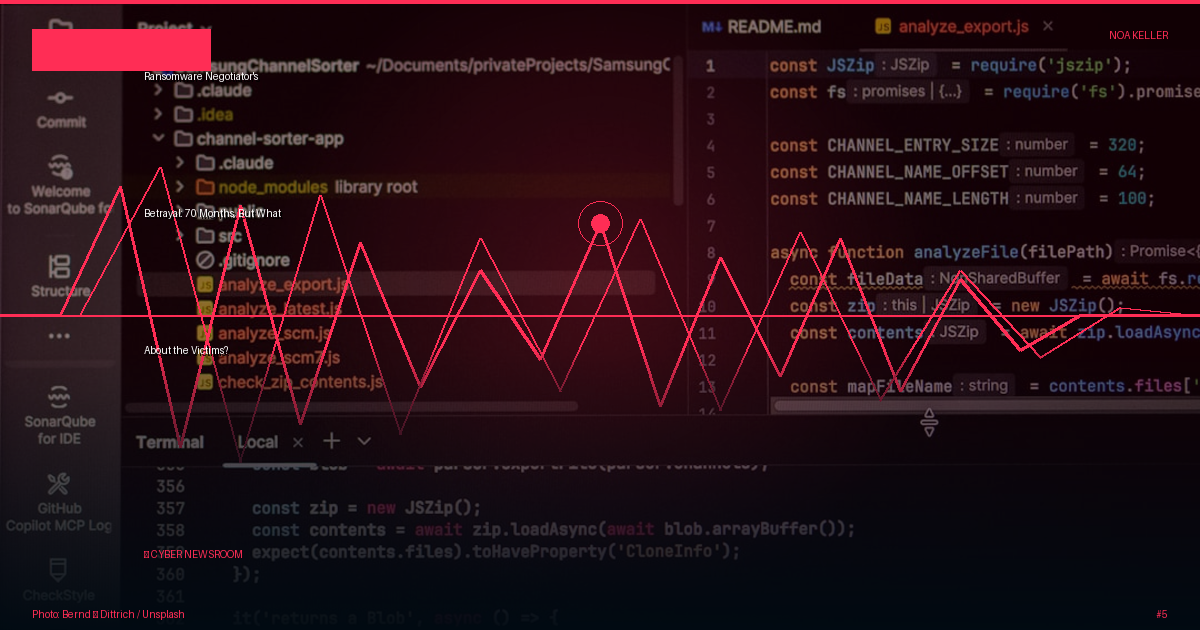The height and width of the screenshot is (630, 1200).
Task: Select the 'Ransomware Negotiators' headline text
Action: (x=201, y=76)
